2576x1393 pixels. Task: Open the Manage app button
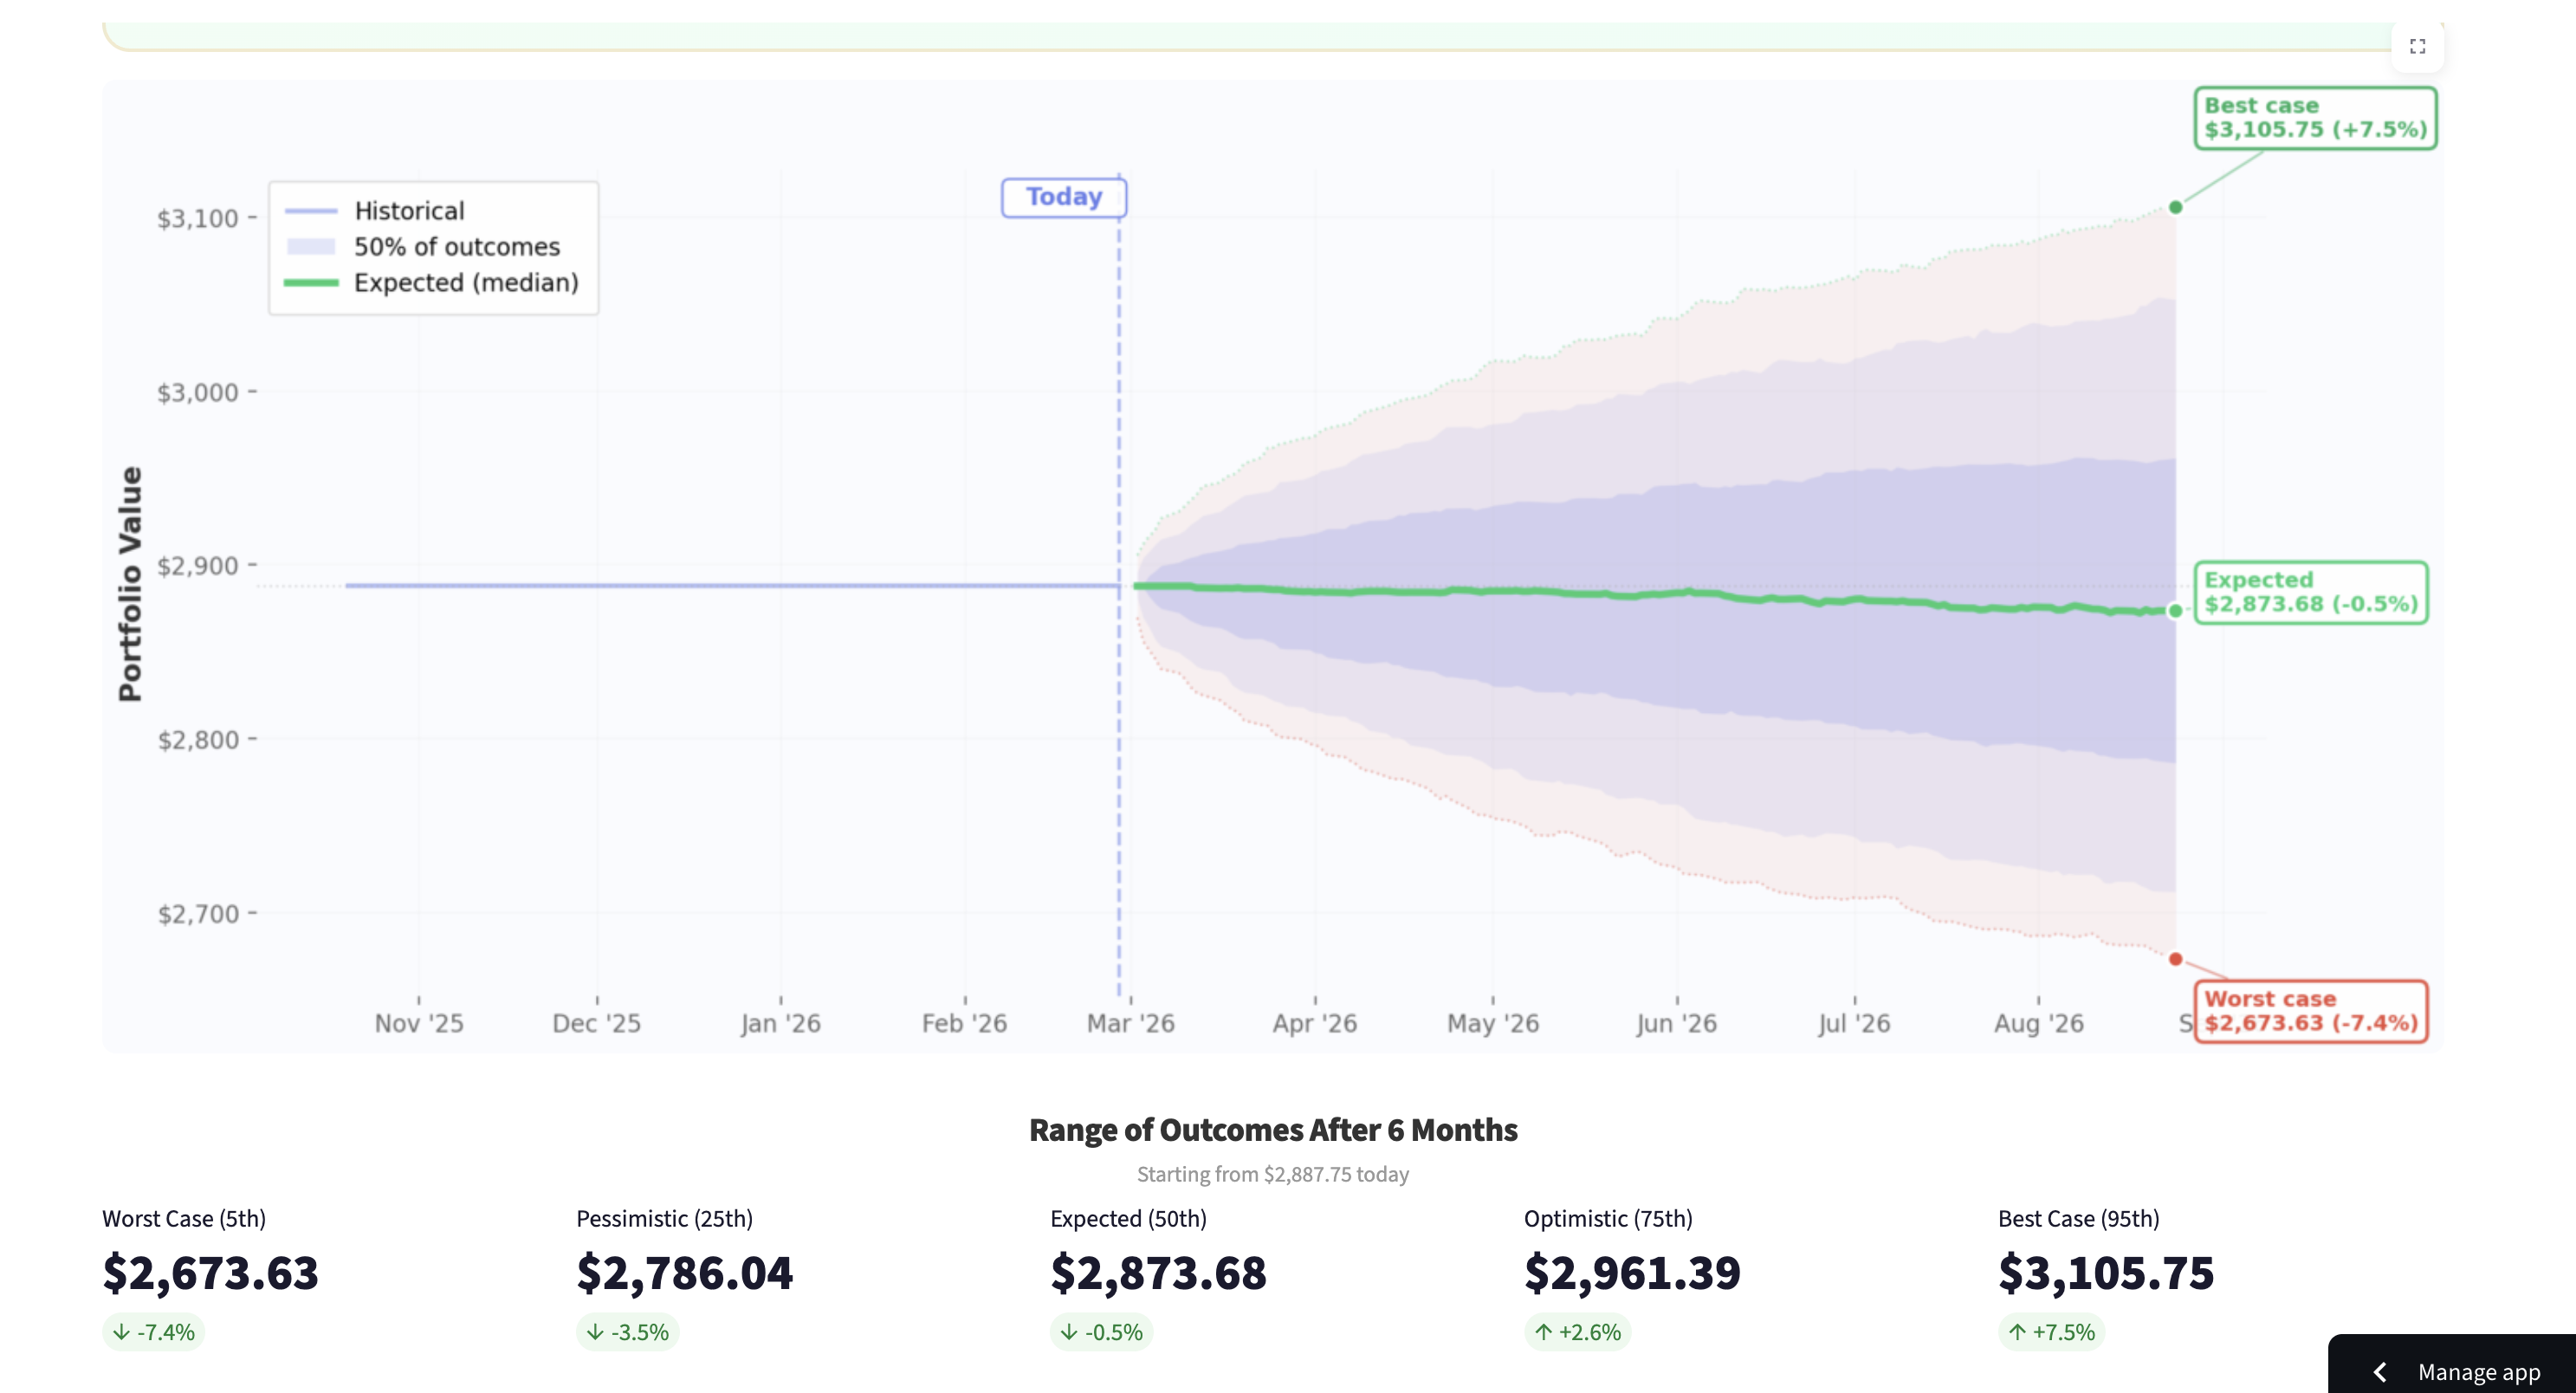(2478, 1372)
